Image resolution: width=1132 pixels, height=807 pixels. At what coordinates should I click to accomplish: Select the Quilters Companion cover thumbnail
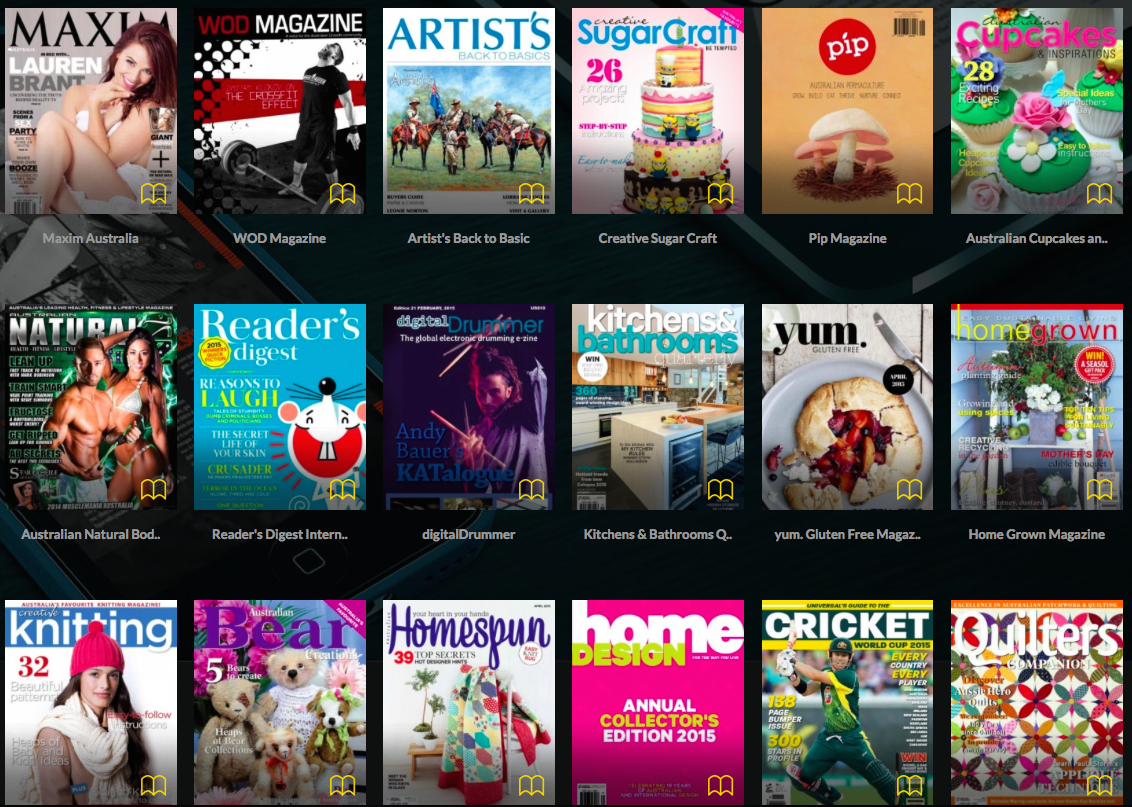coord(1036,700)
